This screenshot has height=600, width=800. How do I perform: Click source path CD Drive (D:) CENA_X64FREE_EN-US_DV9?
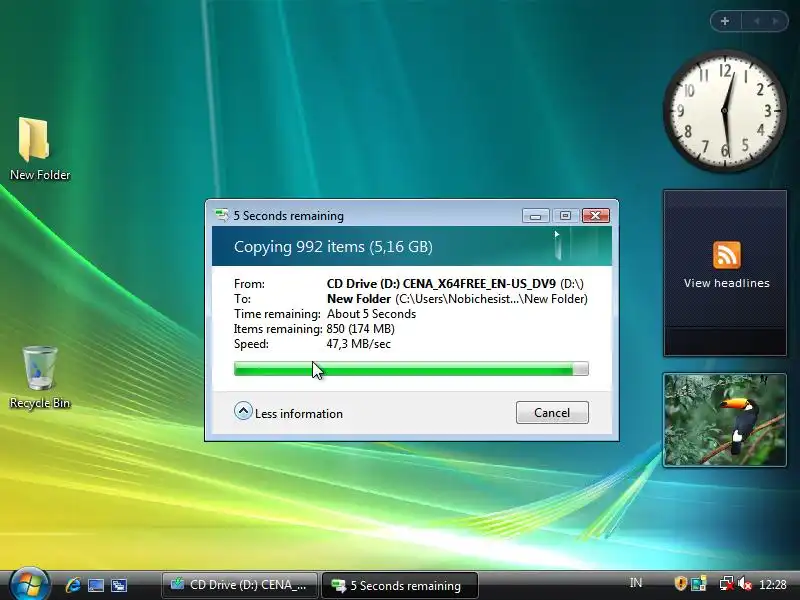[455, 284]
